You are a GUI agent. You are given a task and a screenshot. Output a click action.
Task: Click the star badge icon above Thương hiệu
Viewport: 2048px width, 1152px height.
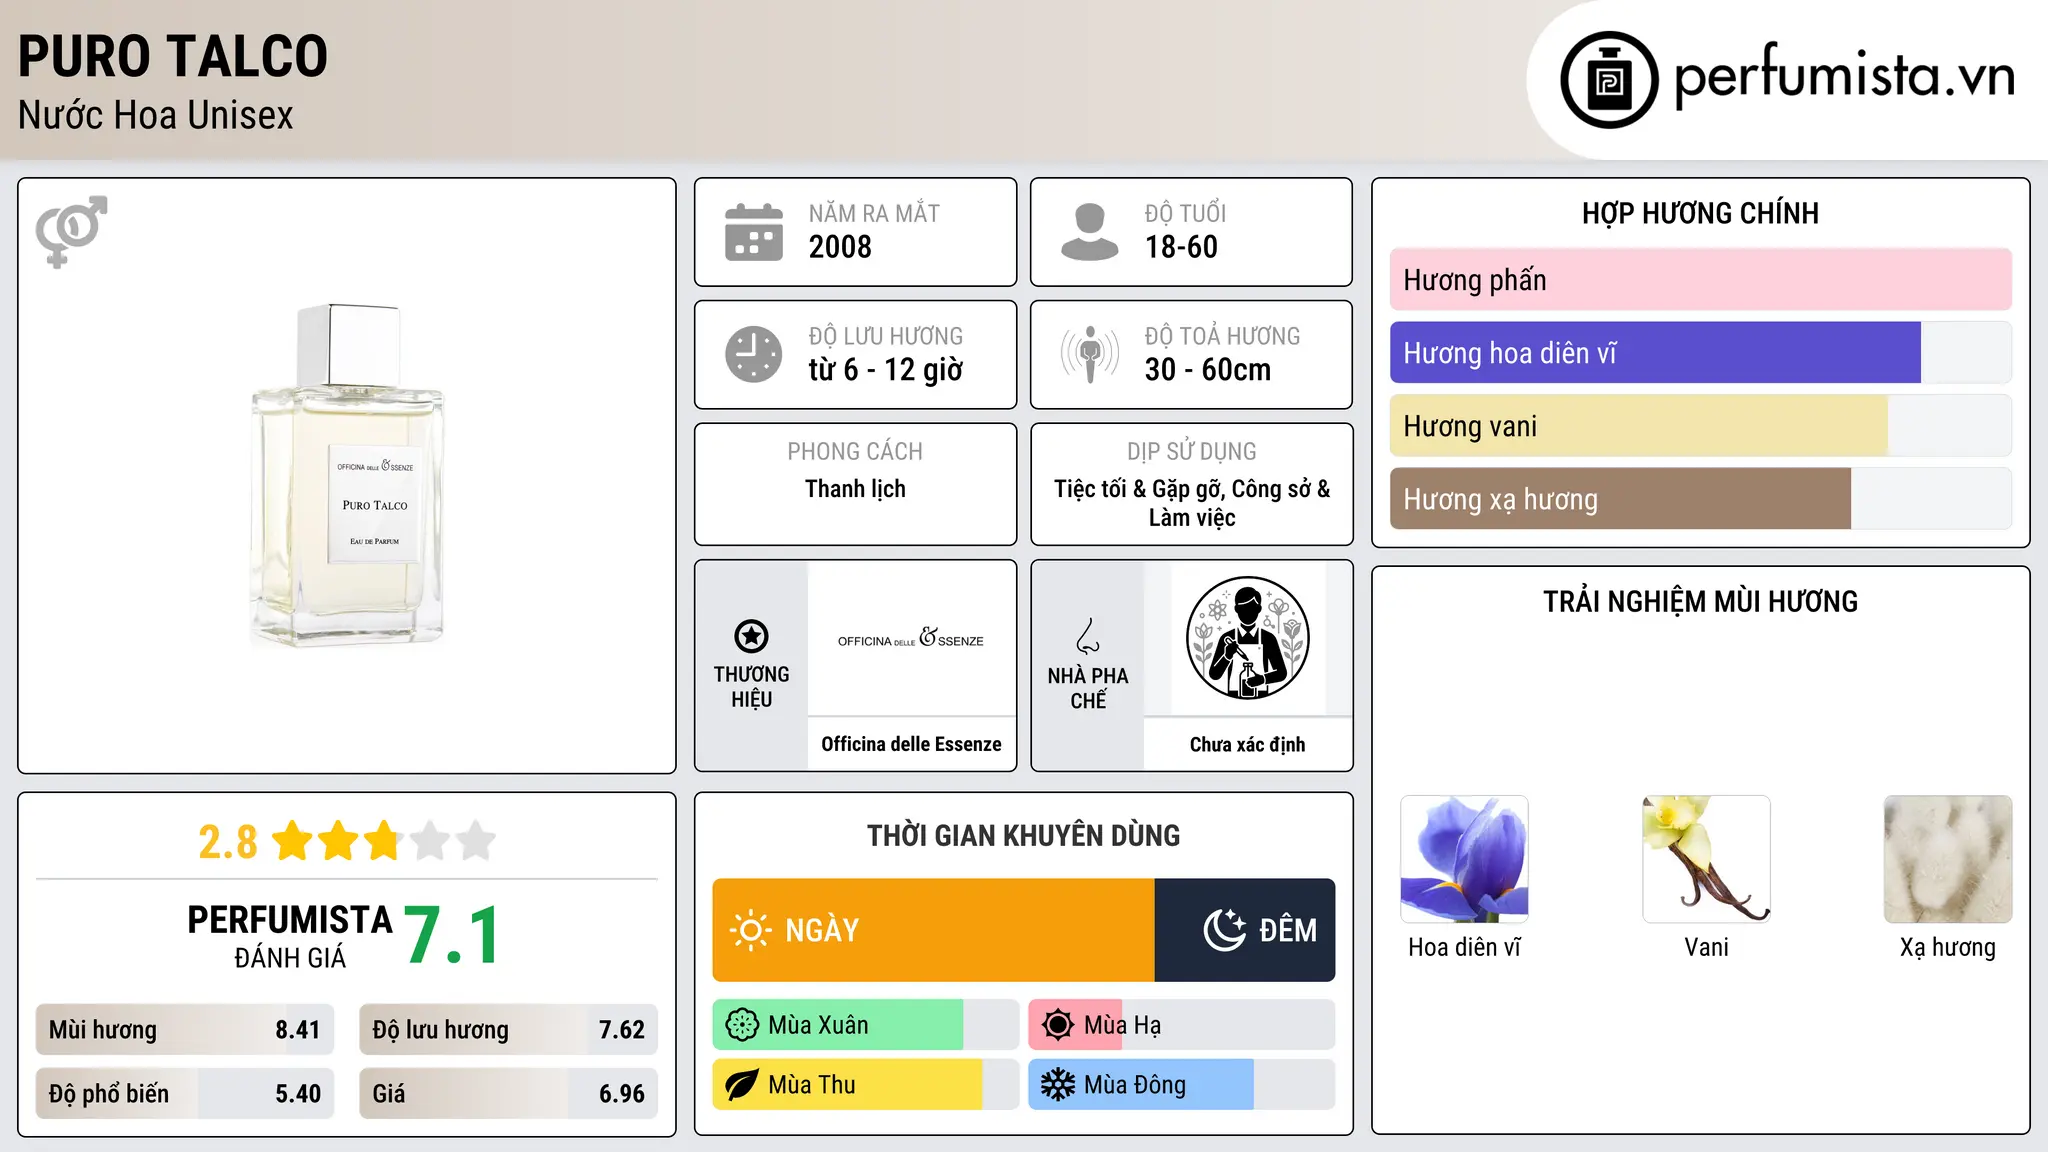tap(751, 635)
